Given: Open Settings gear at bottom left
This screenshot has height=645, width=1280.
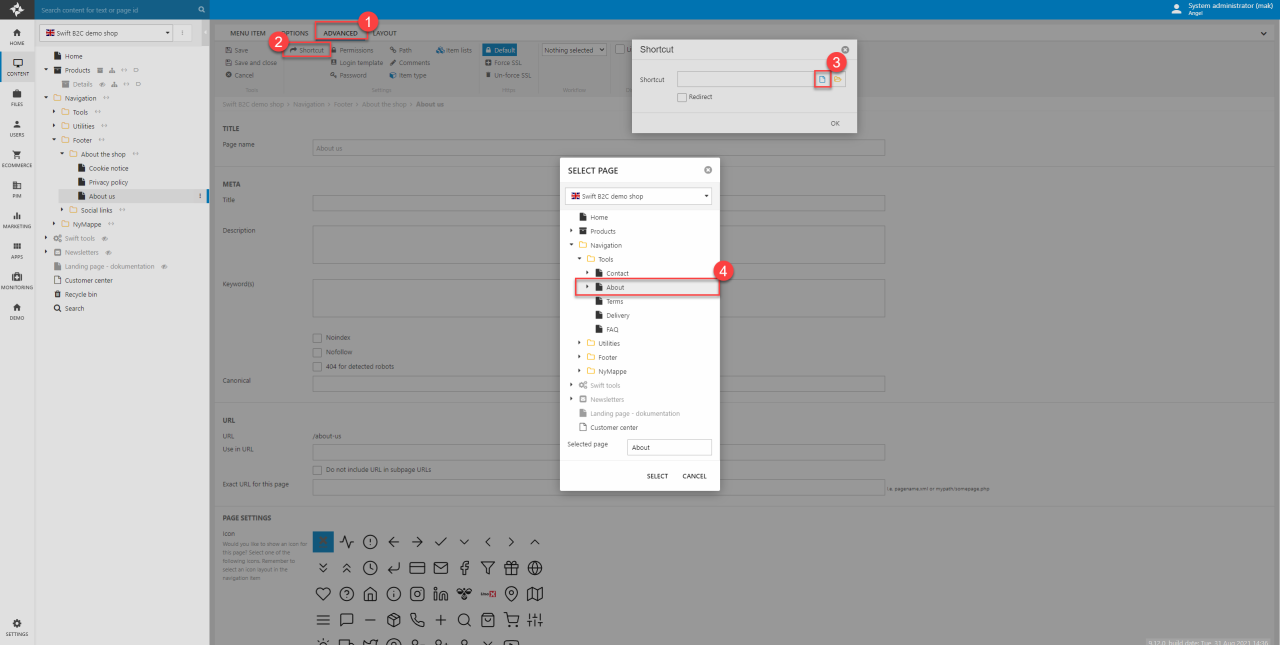Looking at the screenshot, I should tap(17, 626).
